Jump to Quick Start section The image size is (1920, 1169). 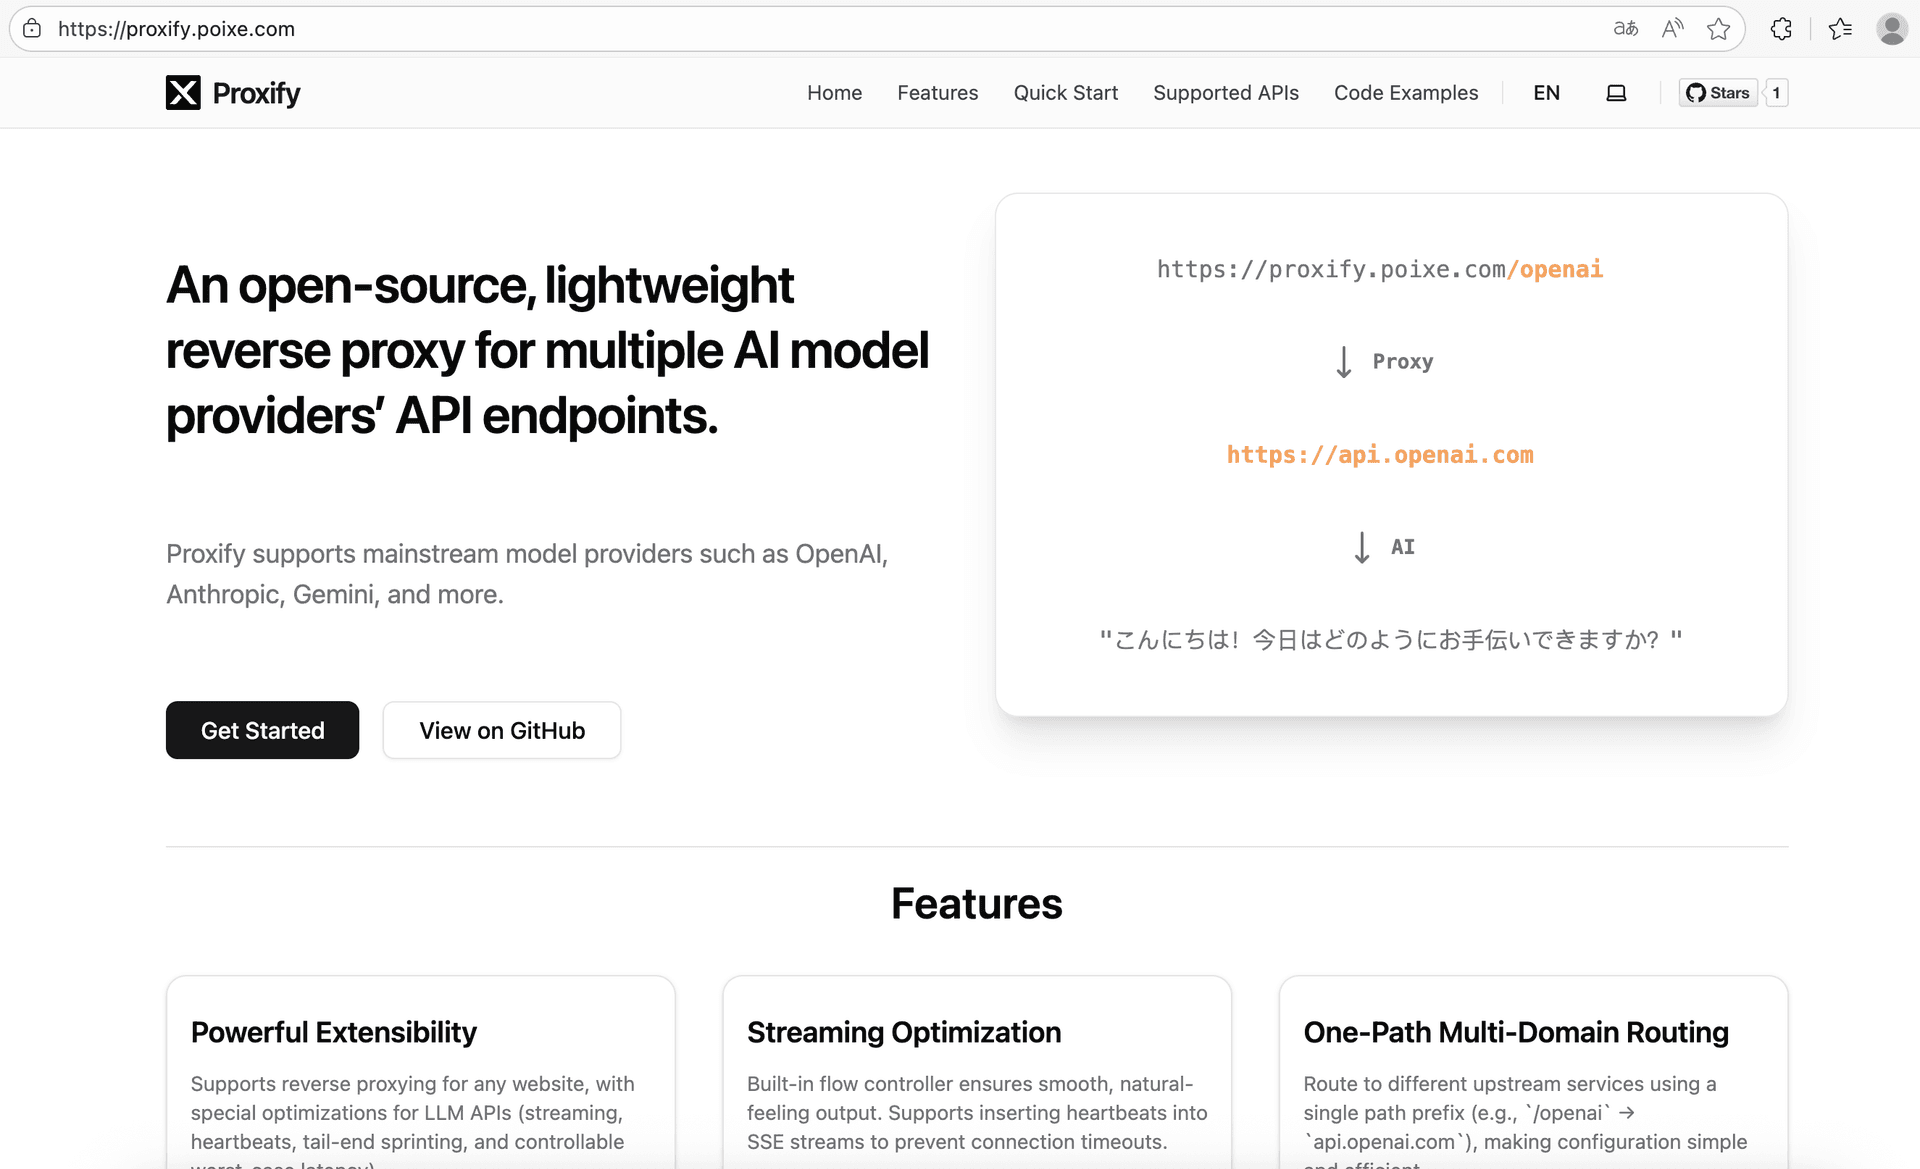[1066, 93]
